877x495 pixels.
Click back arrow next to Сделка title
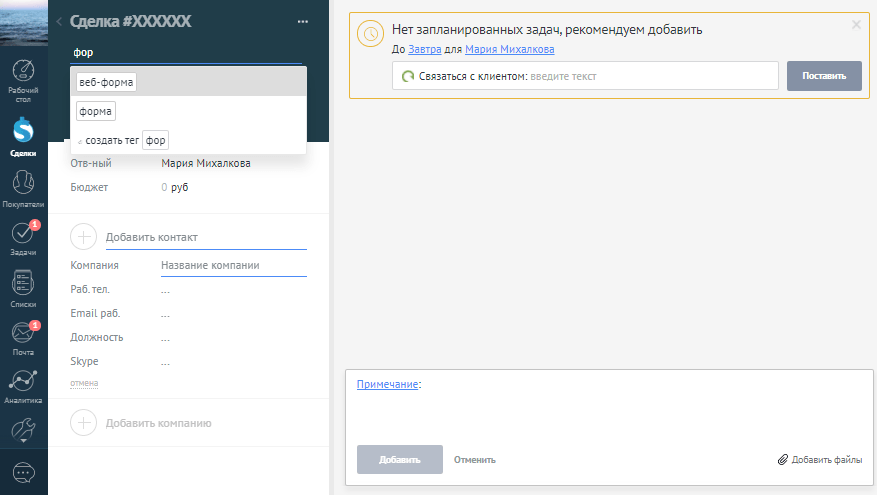click(59, 22)
